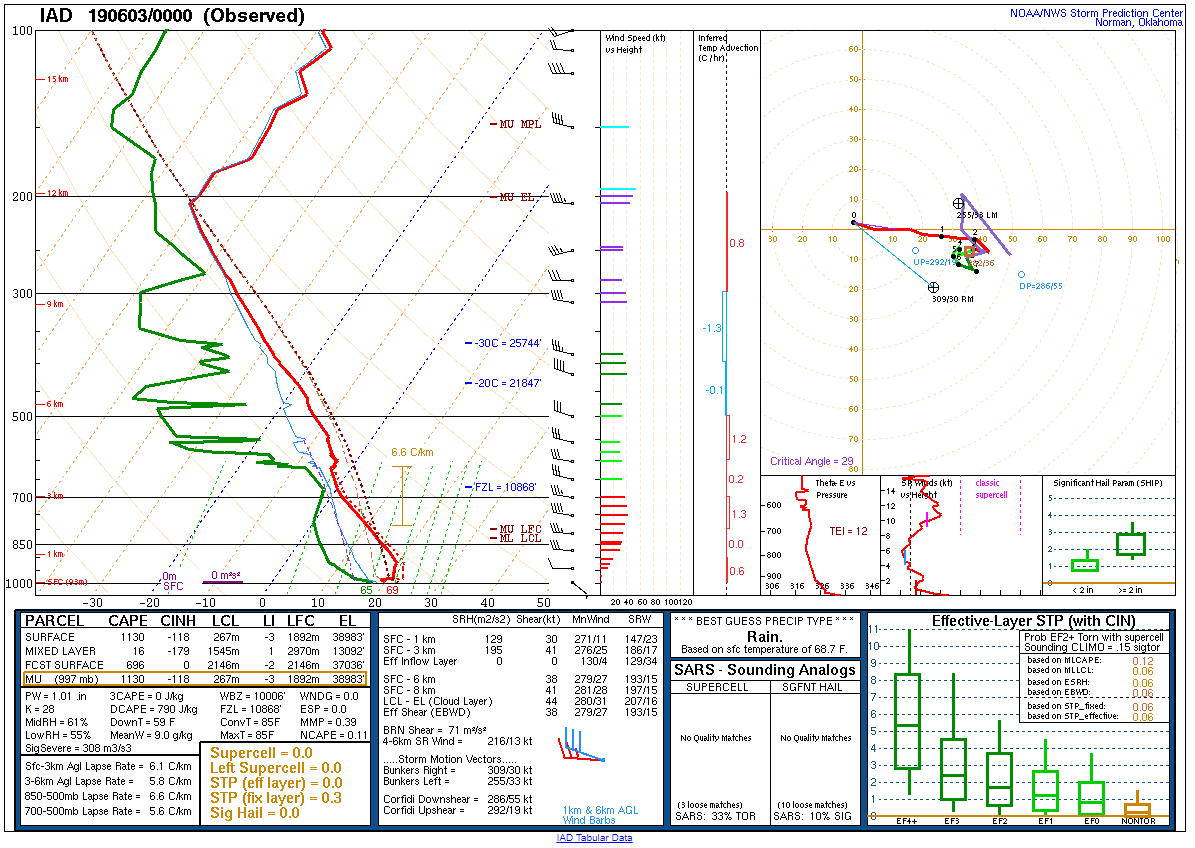The image size is (1195, 848).
Task: Click the Inferred Temp Advection heading
Action: pos(728,47)
